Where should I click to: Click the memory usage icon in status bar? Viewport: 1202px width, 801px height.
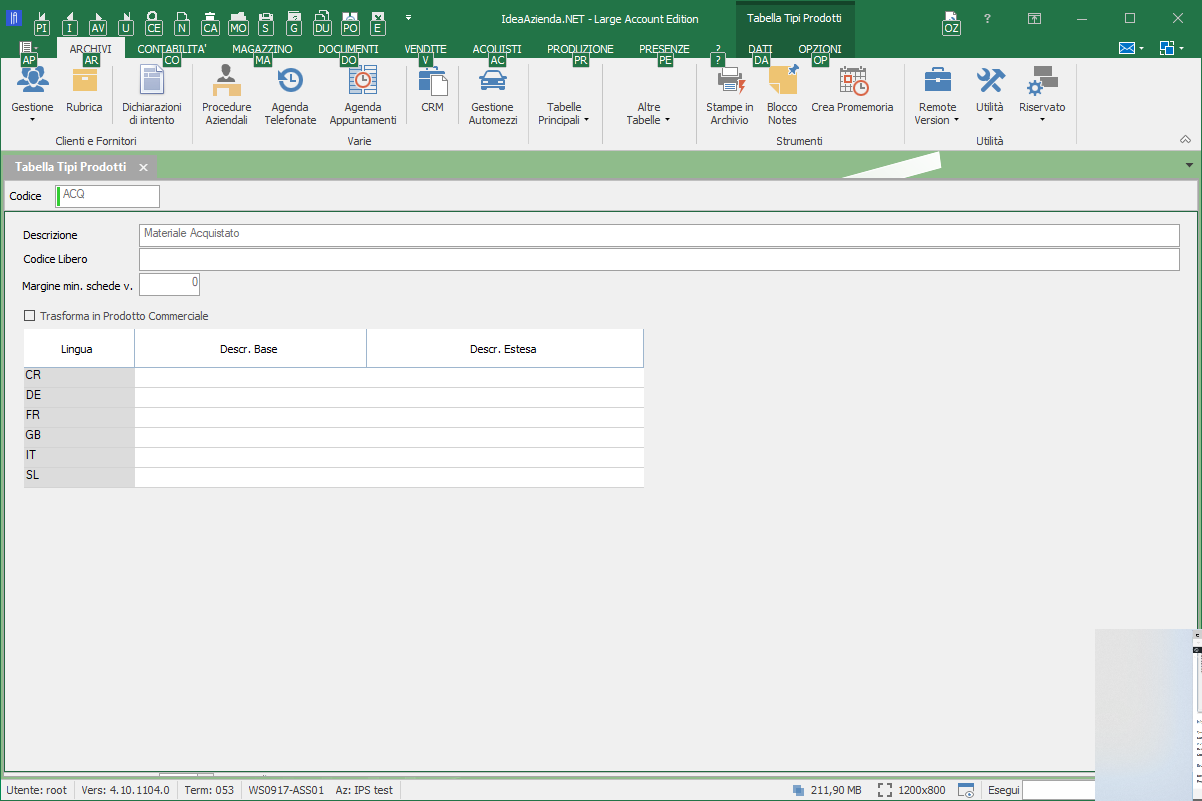(799, 790)
